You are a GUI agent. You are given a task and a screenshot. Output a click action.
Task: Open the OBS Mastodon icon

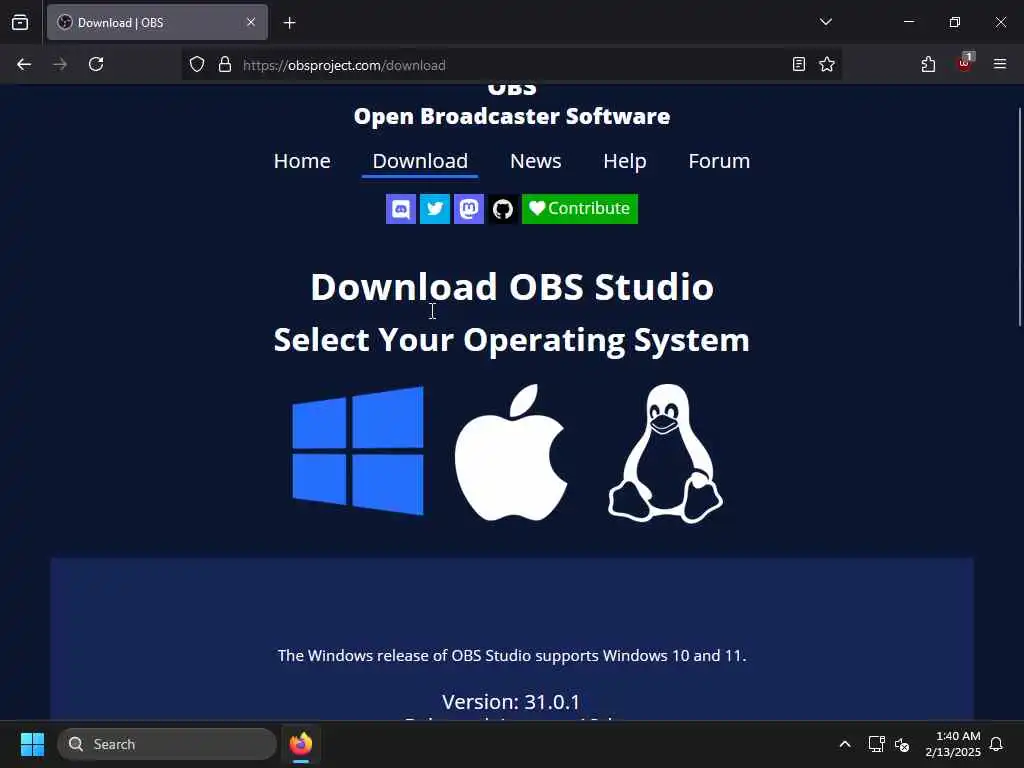[x=469, y=209]
